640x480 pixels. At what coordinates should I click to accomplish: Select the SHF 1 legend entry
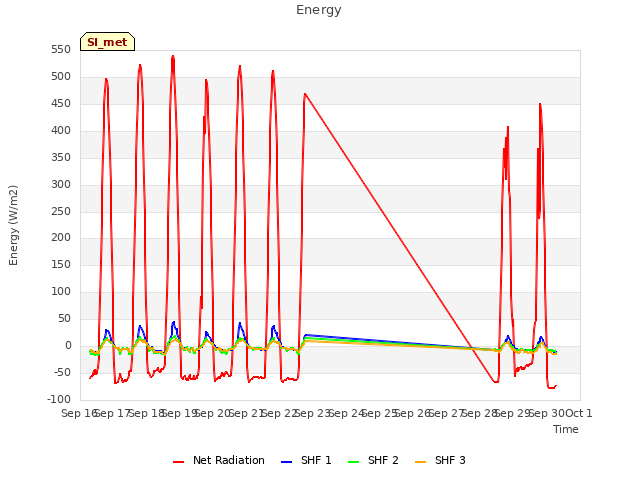pyautogui.click(x=306, y=460)
